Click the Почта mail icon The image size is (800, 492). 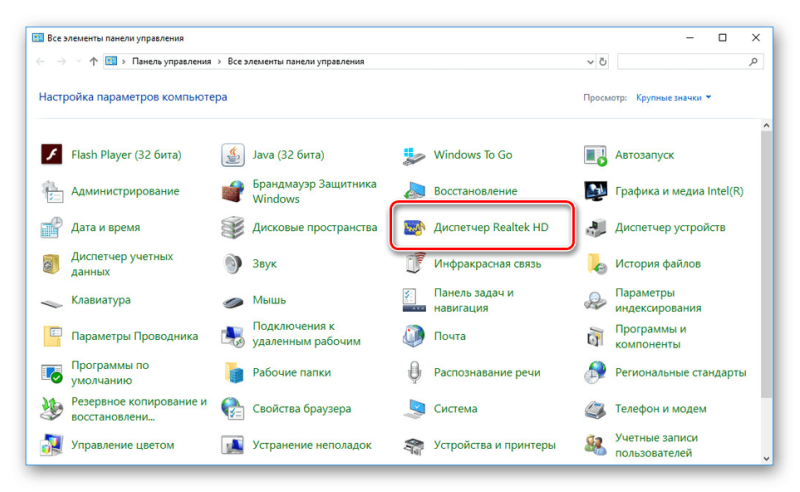(x=414, y=336)
